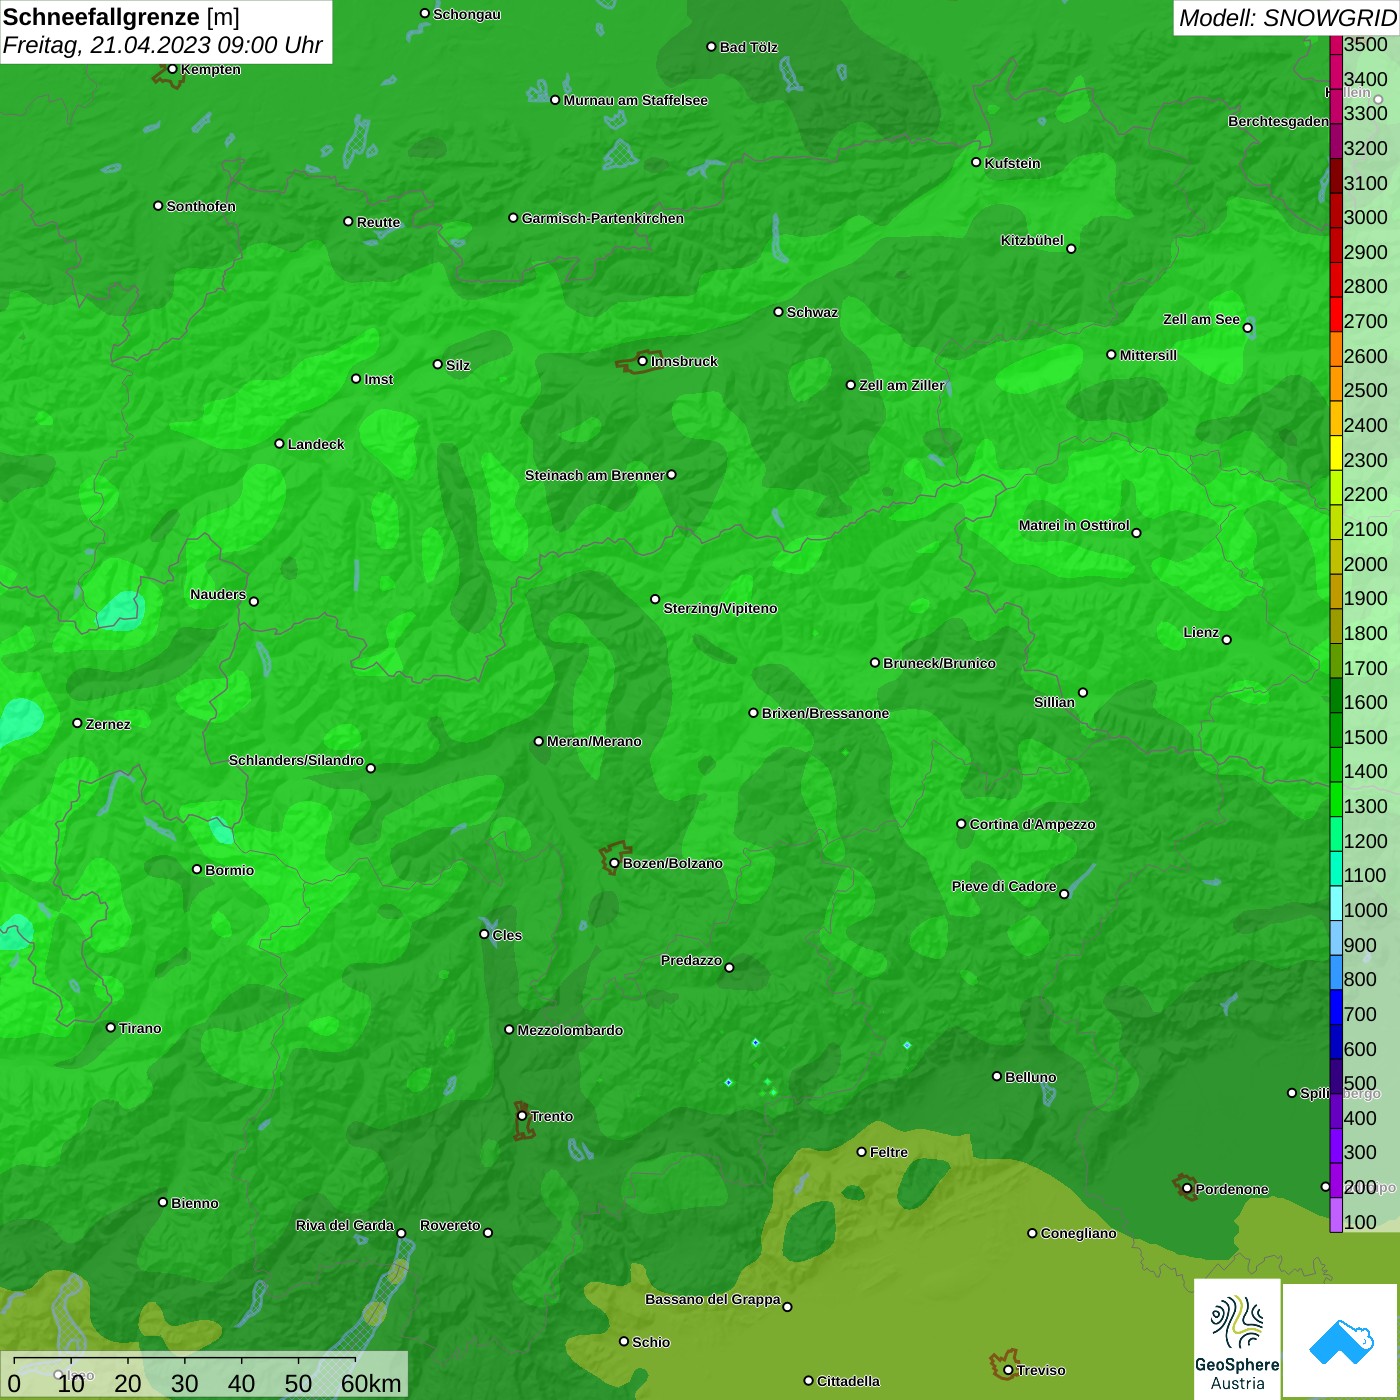
Task: Click the Kufstein location dot
Action: click(976, 162)
